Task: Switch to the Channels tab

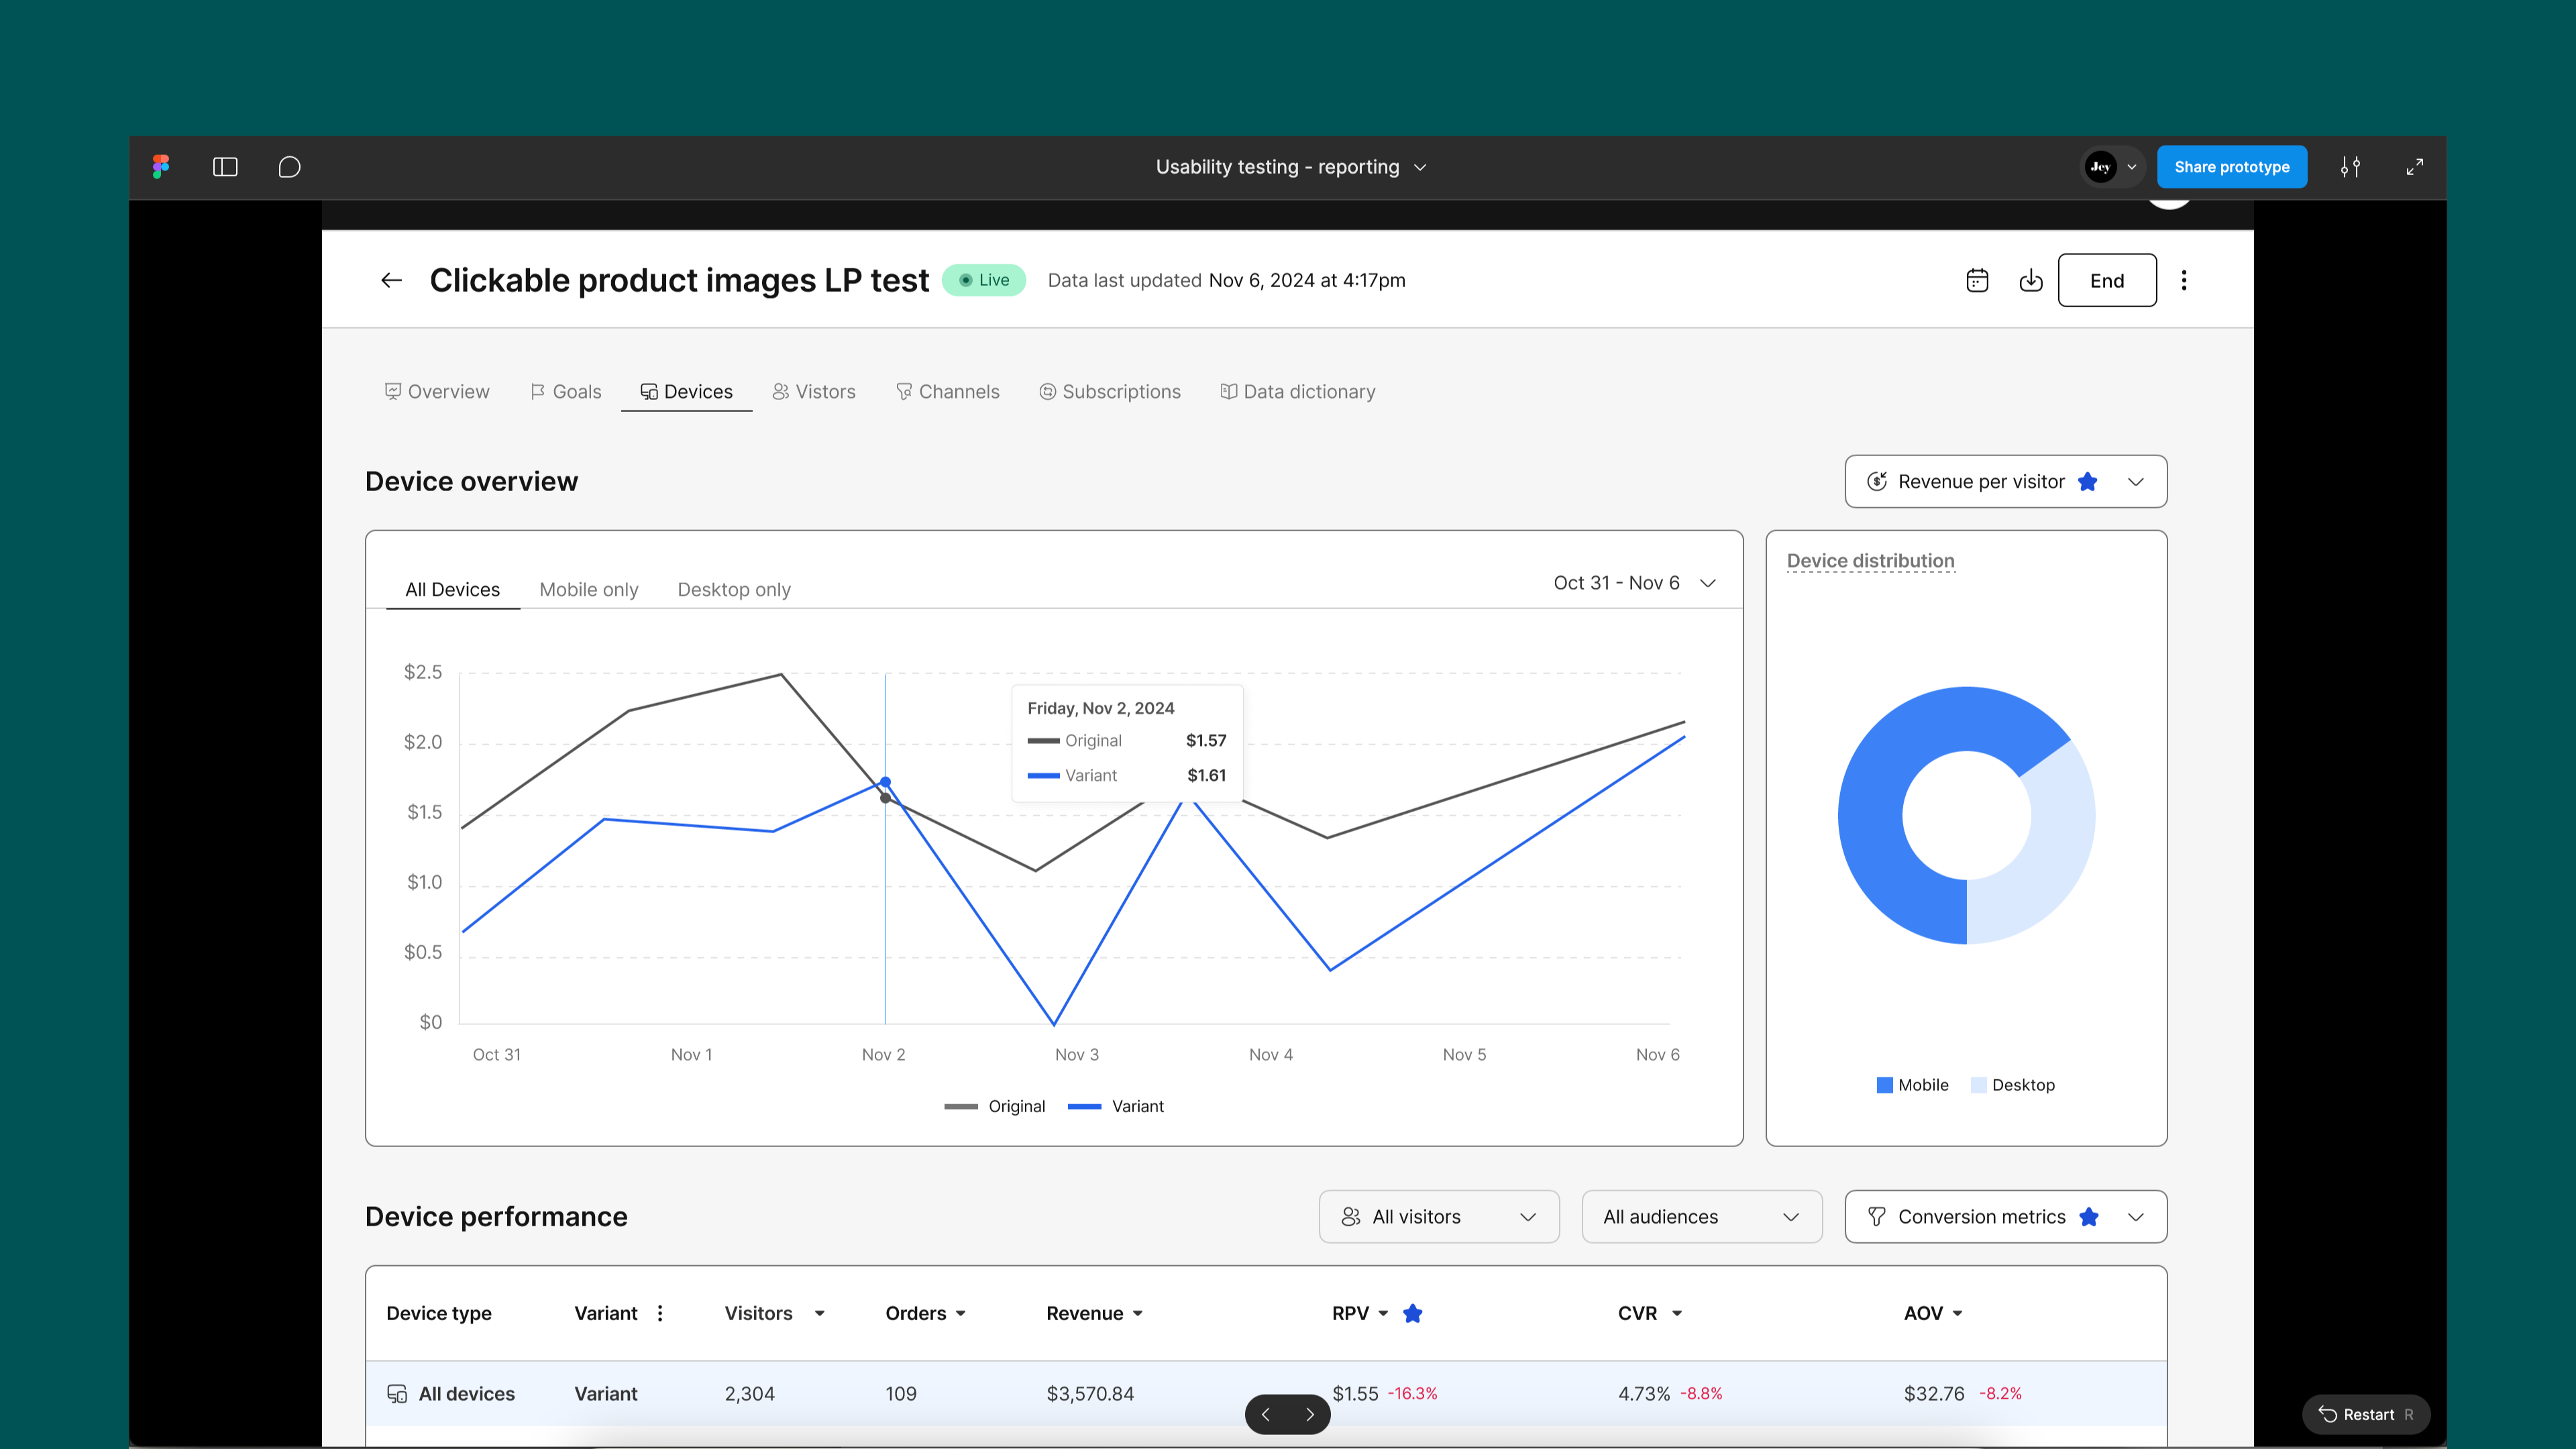Action: [947, 392]
